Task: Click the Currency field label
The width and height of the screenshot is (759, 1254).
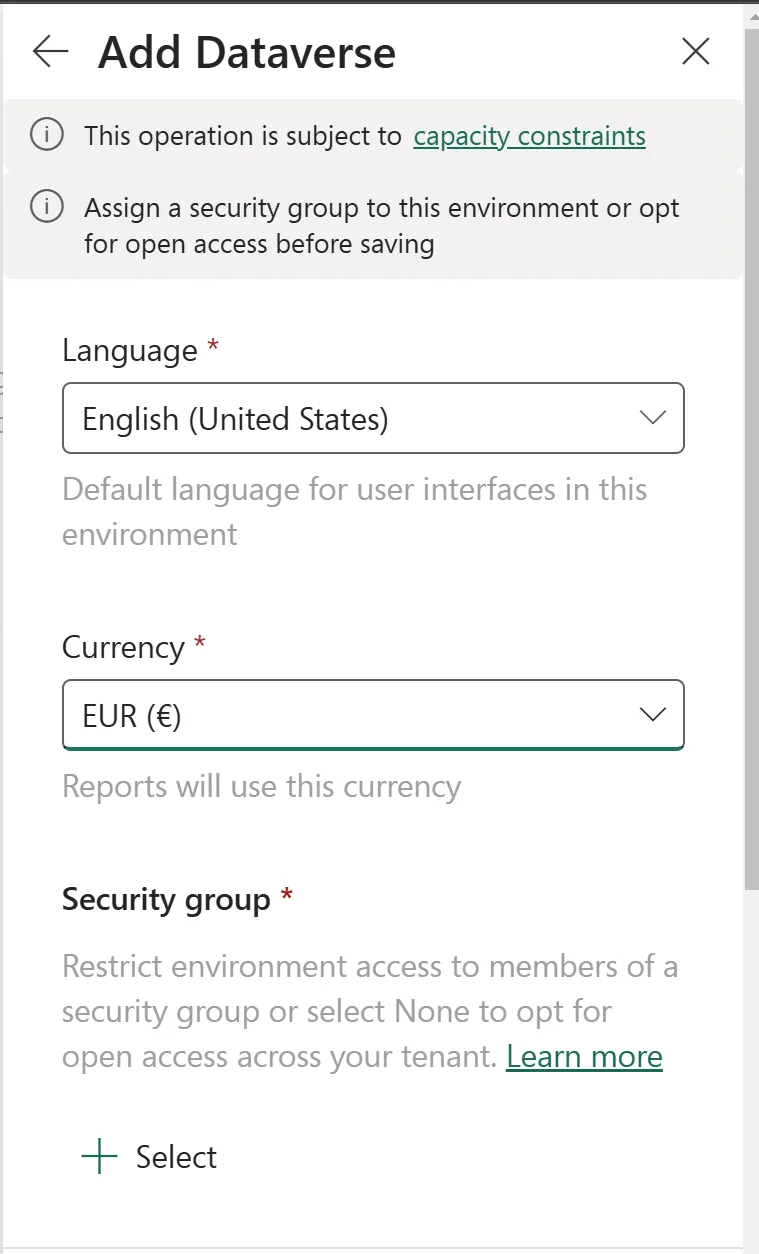Action: pos(123,648)
